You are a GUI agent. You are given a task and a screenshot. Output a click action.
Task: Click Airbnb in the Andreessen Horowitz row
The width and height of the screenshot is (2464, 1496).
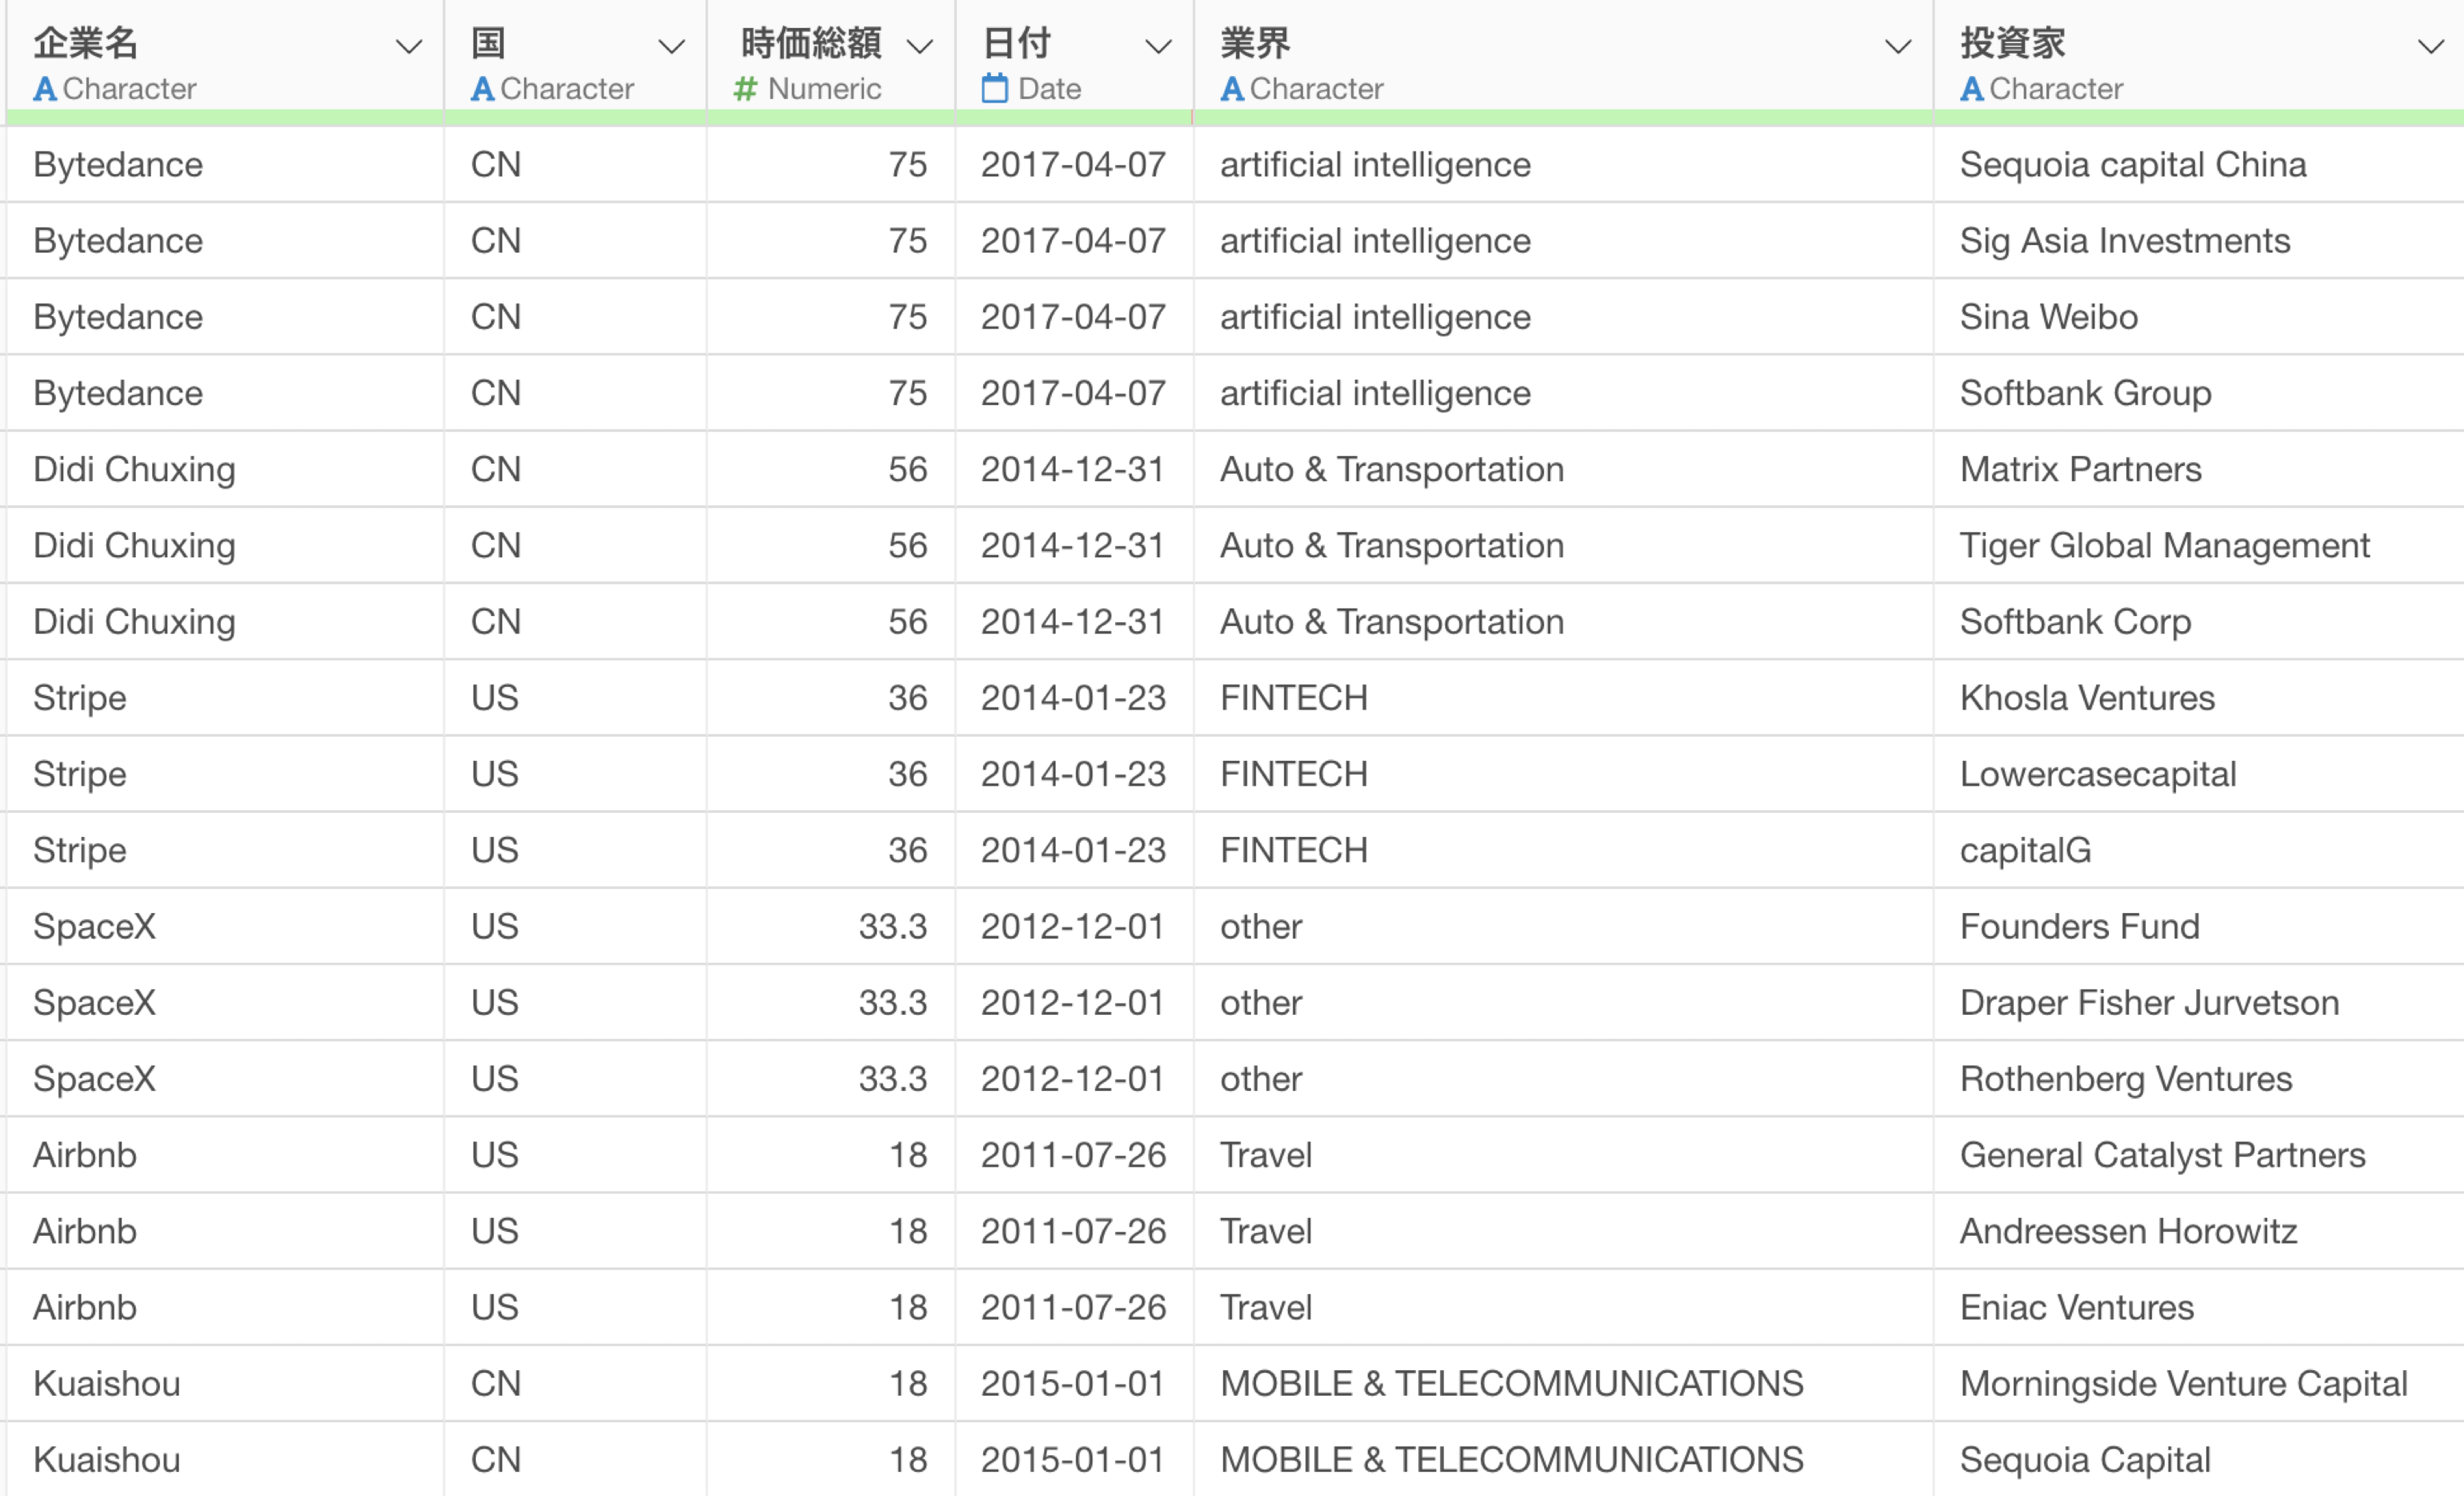coord(85,1231)
